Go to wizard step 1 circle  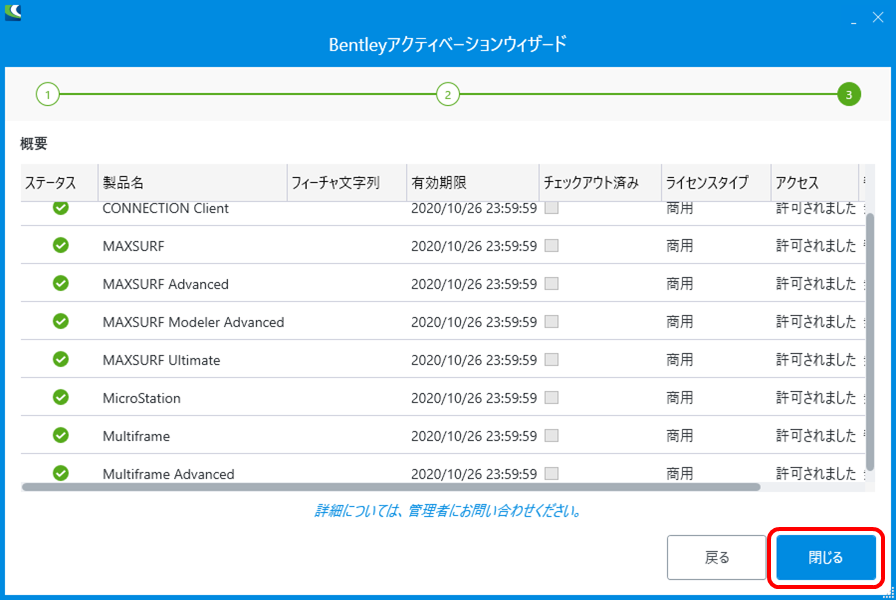tap(47, 94)
